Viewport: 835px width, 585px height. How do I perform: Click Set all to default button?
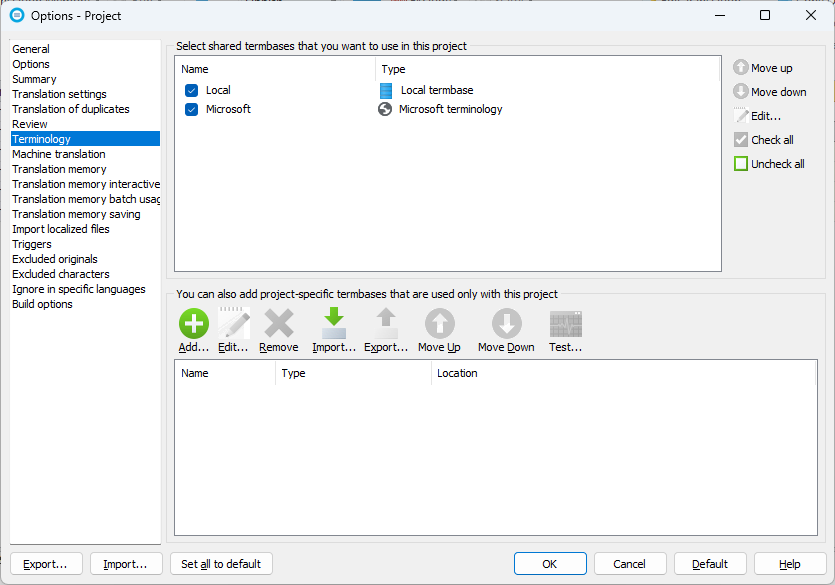(221, 564)
